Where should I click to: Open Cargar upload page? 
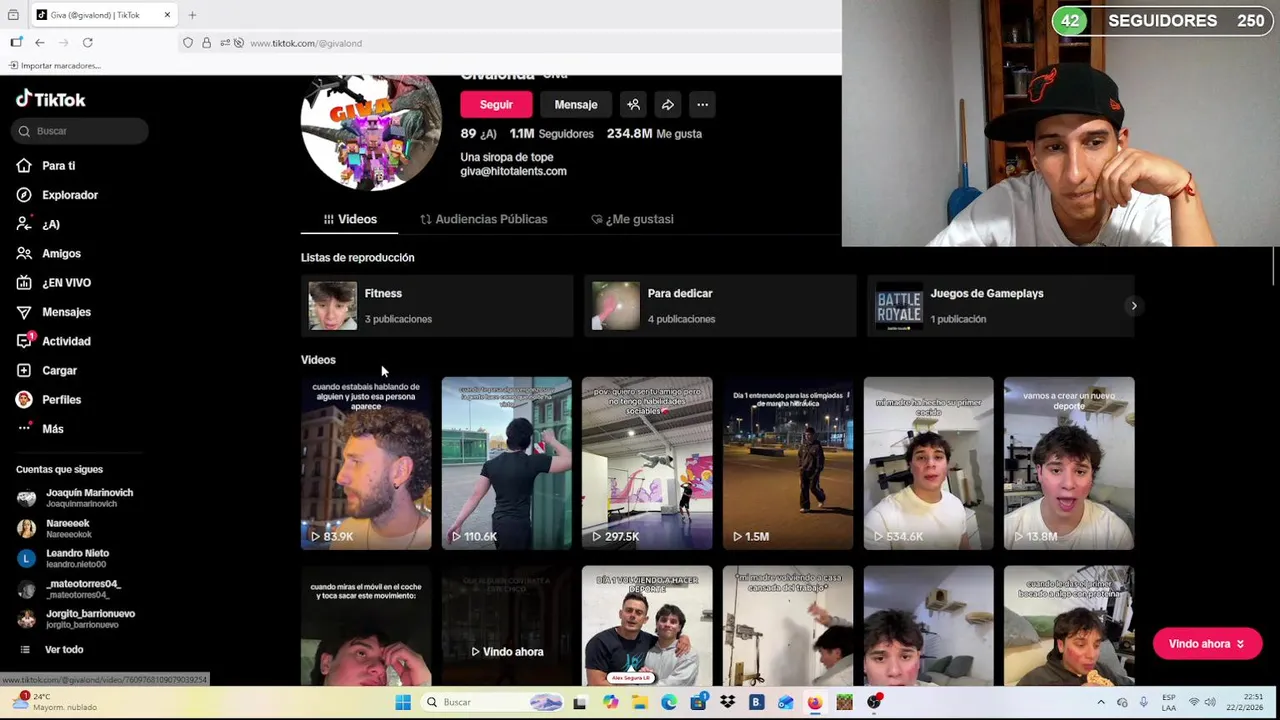47,371
